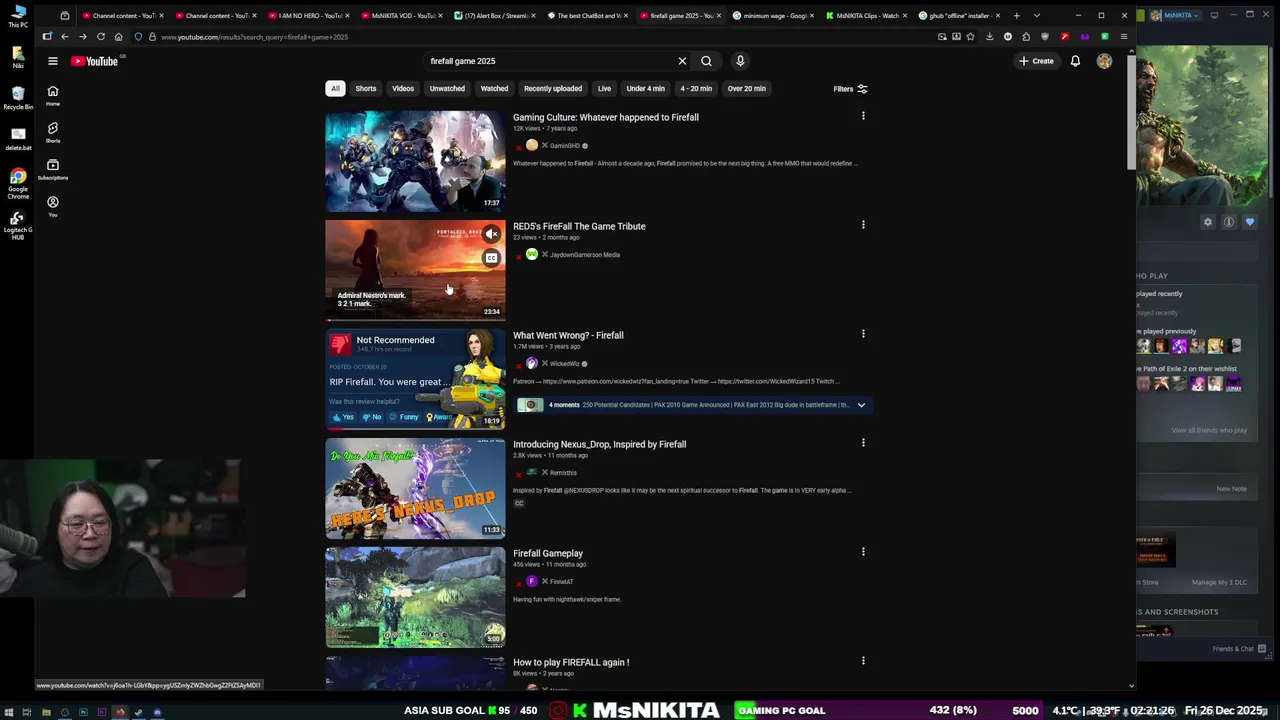Select the 4 - 20 min chip
1280x720 pixels.
coord(696,89)
